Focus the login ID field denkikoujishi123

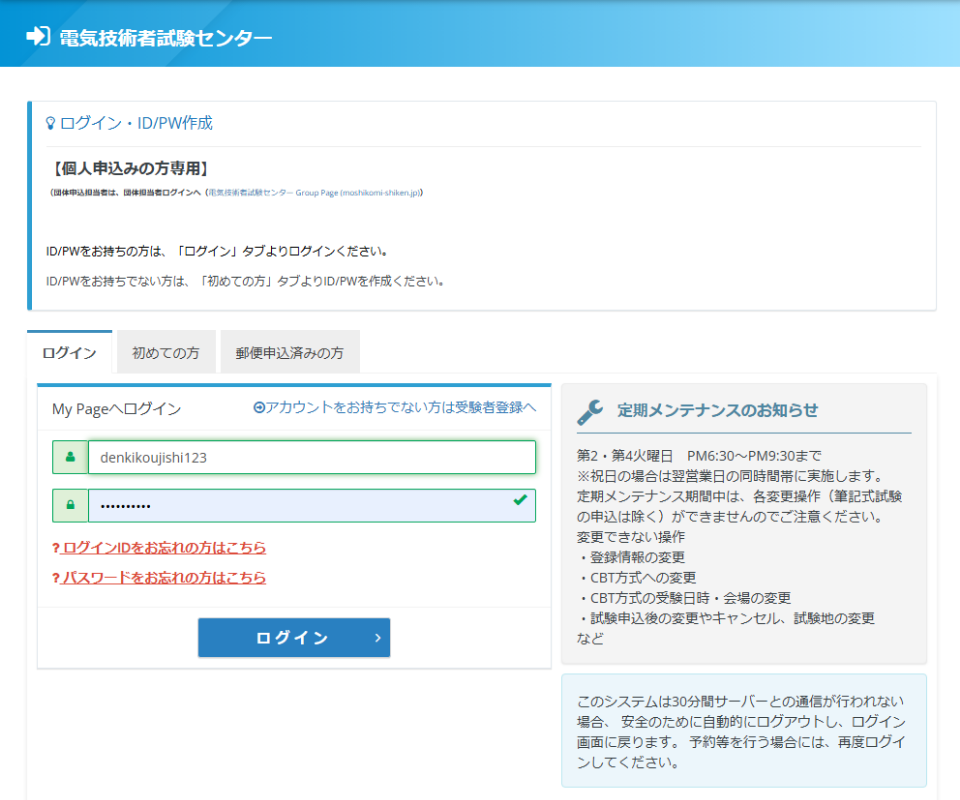coord(312,457)
